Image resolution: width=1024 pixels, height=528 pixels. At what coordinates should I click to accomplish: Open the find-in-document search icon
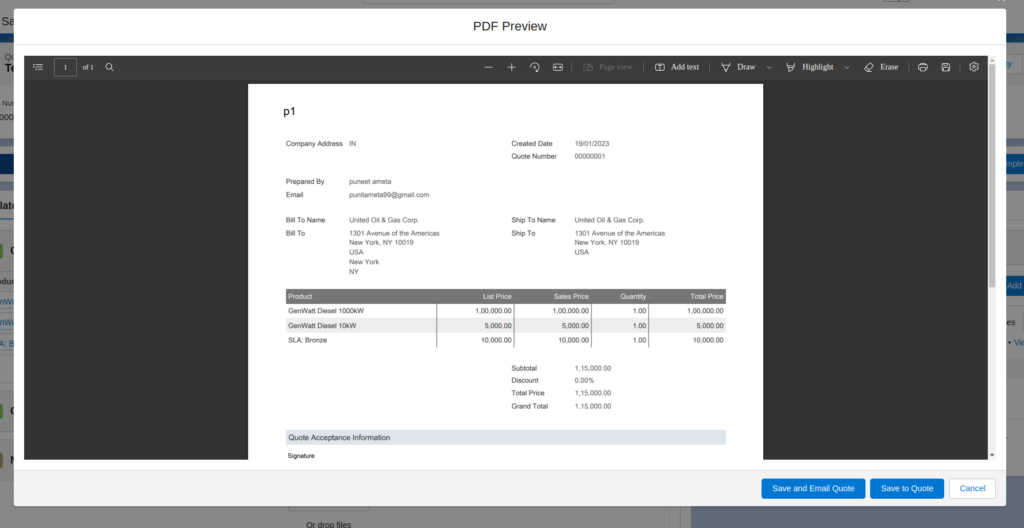click(110, 67)
